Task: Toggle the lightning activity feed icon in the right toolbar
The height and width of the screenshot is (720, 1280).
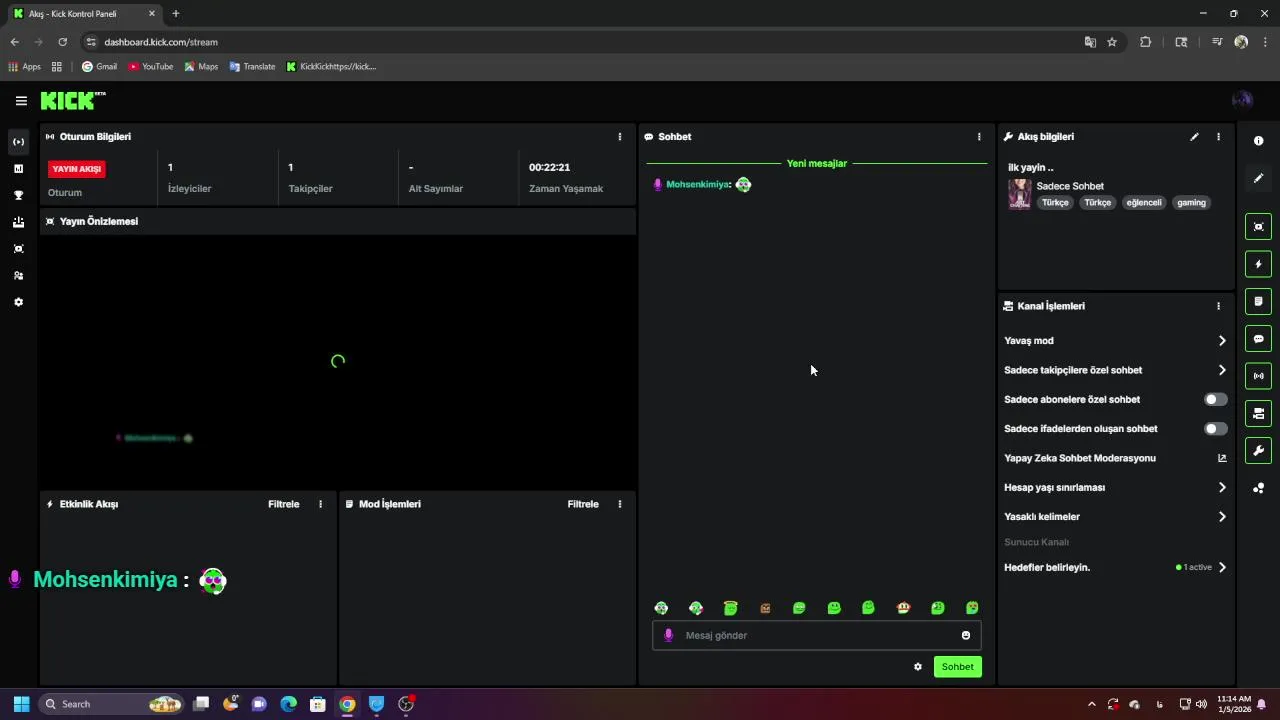Action: [1258, 264]
